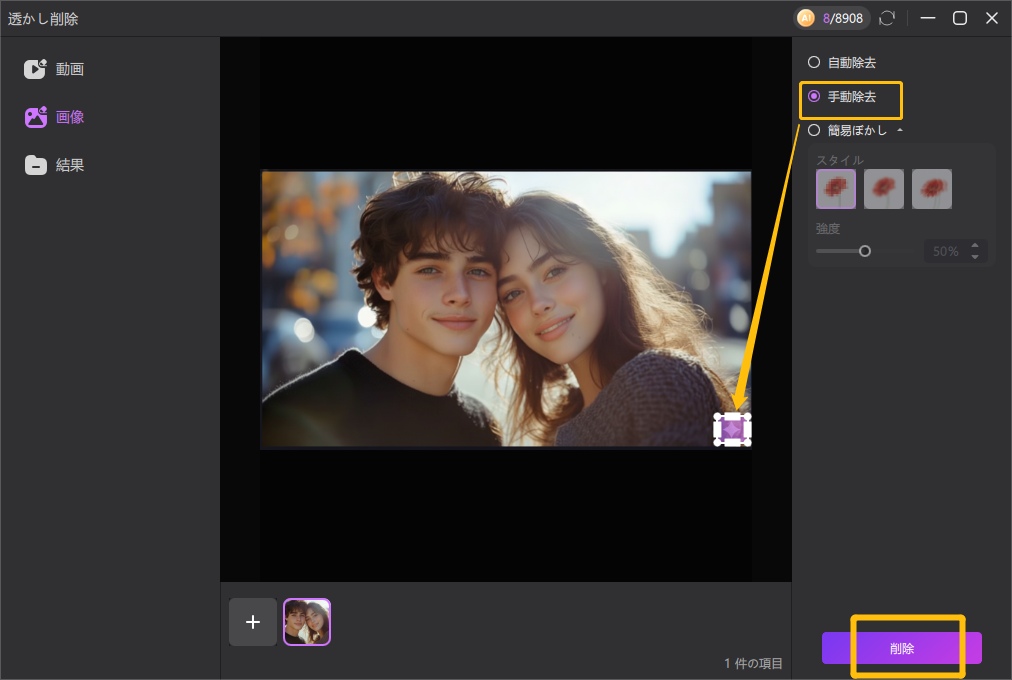The width and height of the screenshot is (1012, 680).
Task: Open the 結果 tab label
Action: [70, 166]
